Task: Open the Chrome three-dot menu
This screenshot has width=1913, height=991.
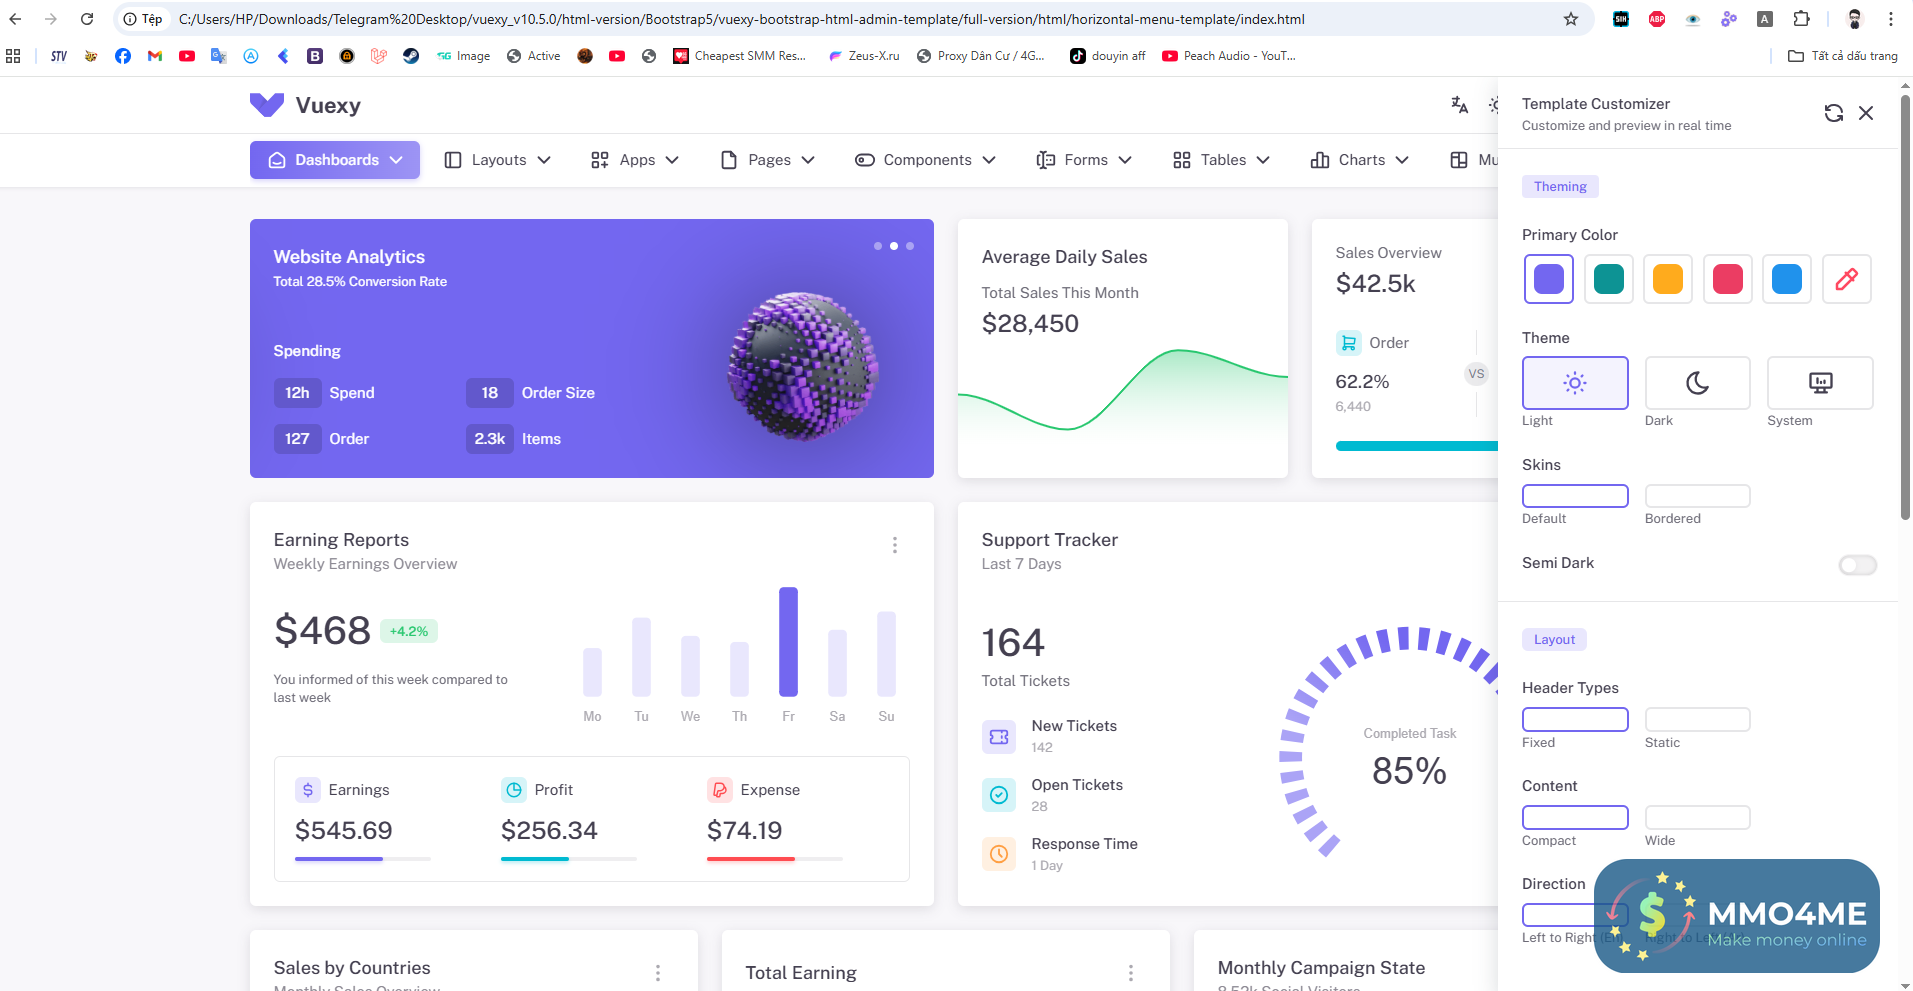Action: click(x=1891, y=19)
